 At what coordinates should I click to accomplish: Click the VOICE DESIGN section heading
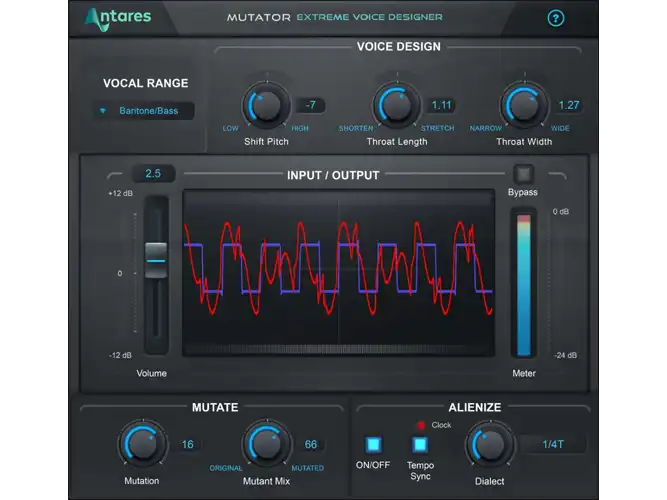pos(399,46)
